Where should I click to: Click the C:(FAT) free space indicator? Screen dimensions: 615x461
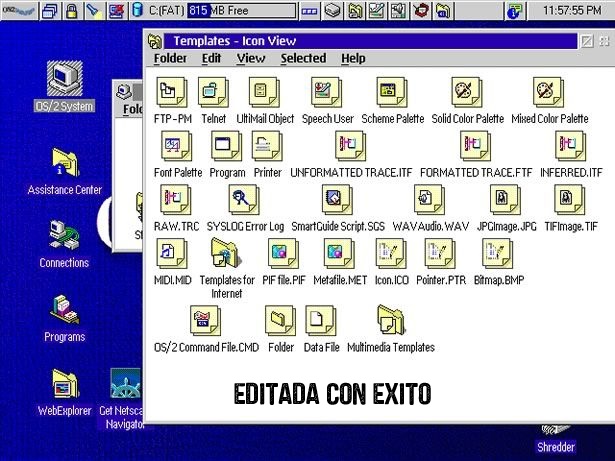pyautogui.click(x=241, y=10)
